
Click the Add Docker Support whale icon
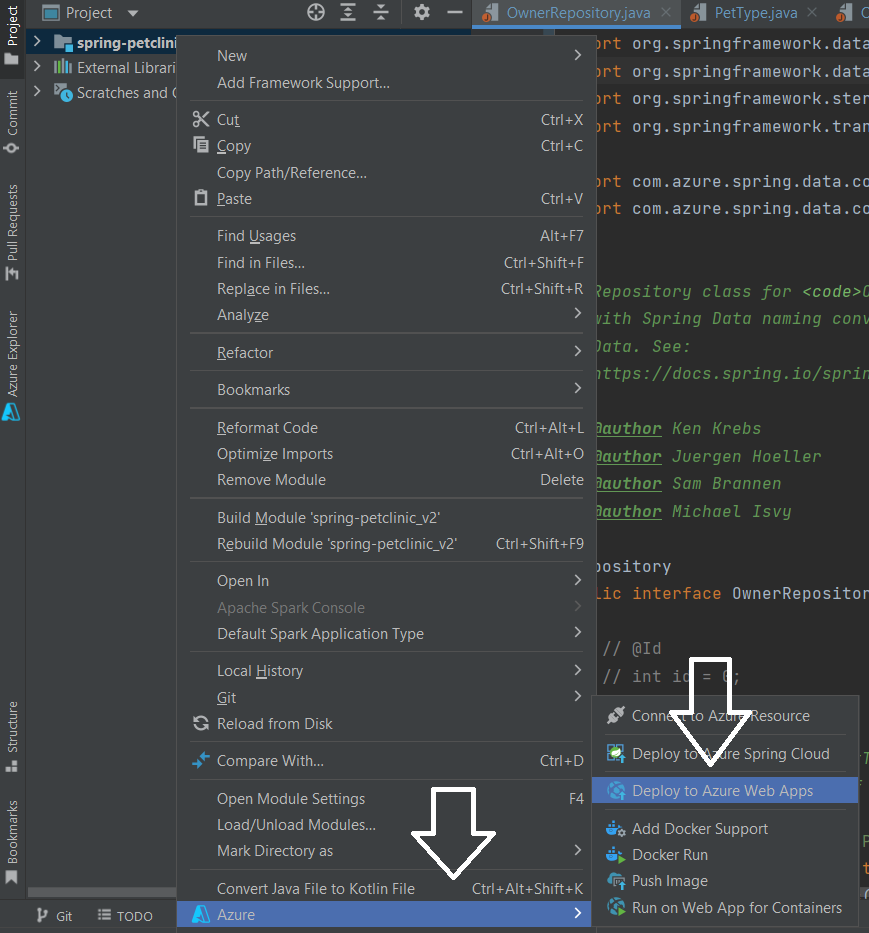(615, 828)
